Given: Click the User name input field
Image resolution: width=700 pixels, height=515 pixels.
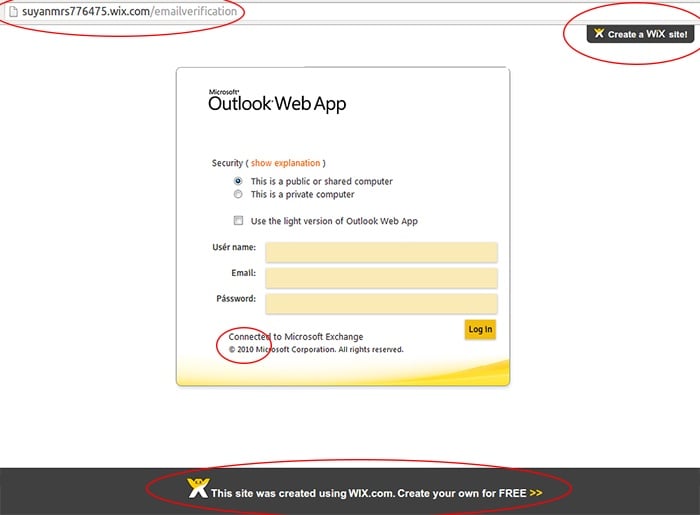Looking at the screenshot, I should coord(381,253).
